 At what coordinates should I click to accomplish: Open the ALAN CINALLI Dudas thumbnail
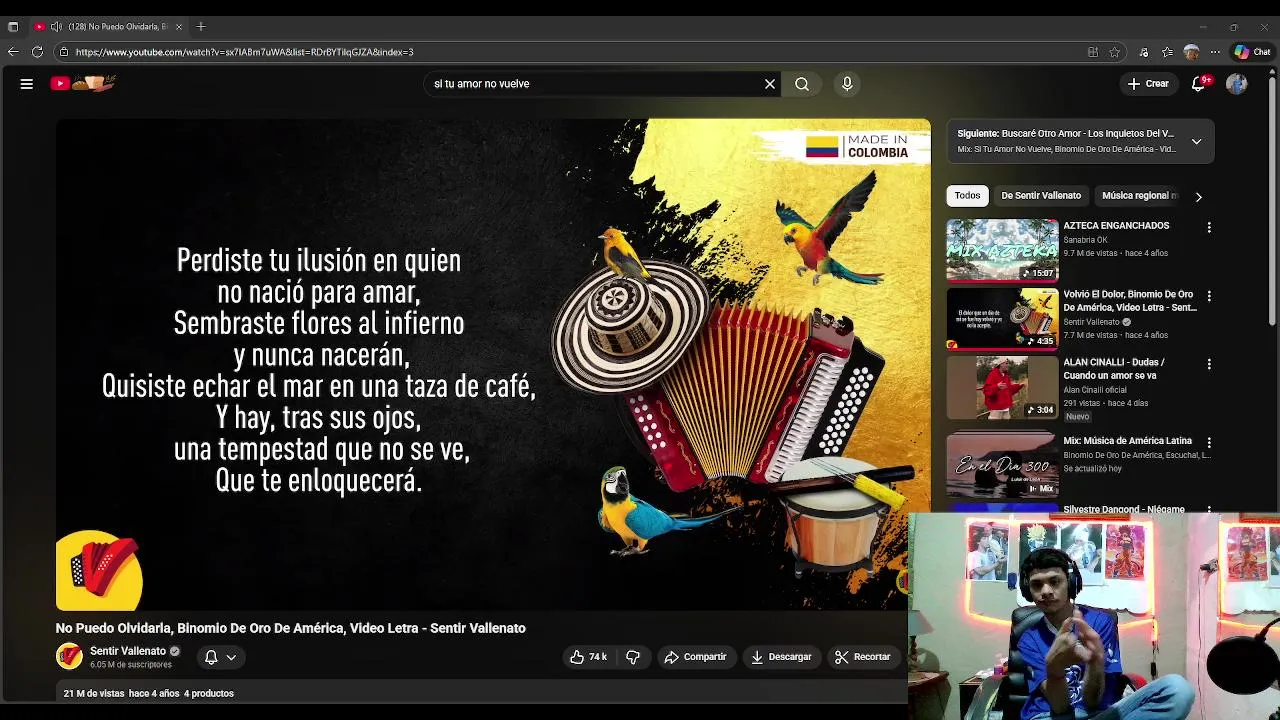coord(1002,387)
